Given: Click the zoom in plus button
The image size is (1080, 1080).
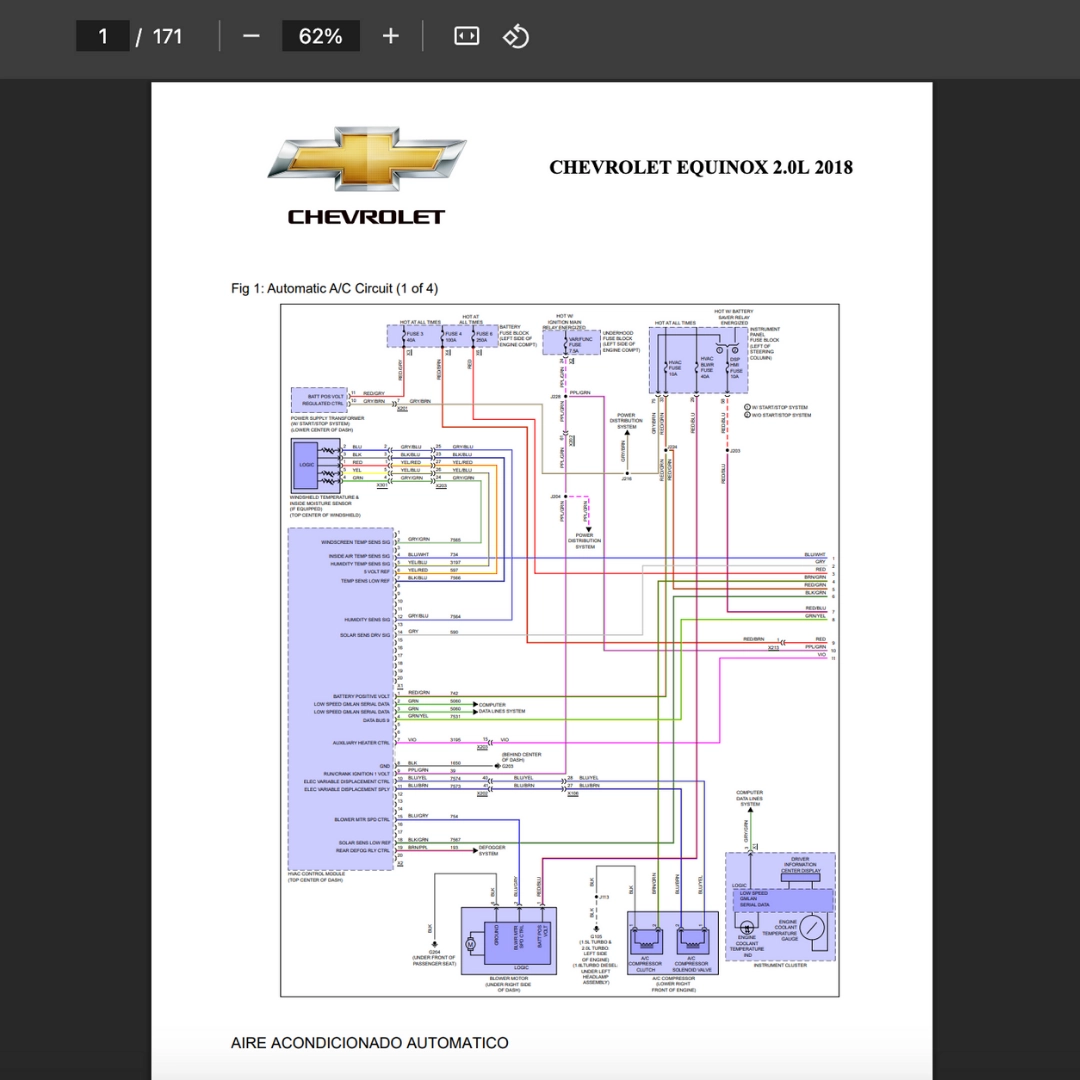Looking at the screenshot, I should pos(391,36).
